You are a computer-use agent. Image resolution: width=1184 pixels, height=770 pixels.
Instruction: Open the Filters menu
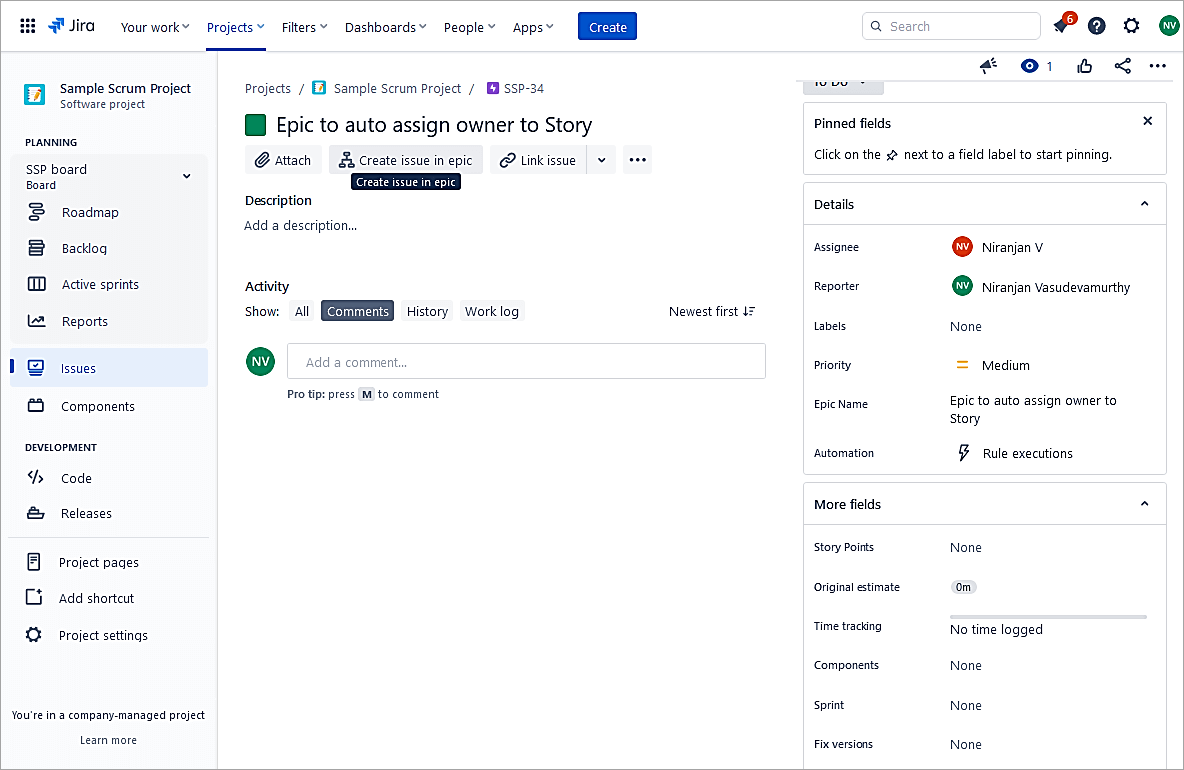304,27
